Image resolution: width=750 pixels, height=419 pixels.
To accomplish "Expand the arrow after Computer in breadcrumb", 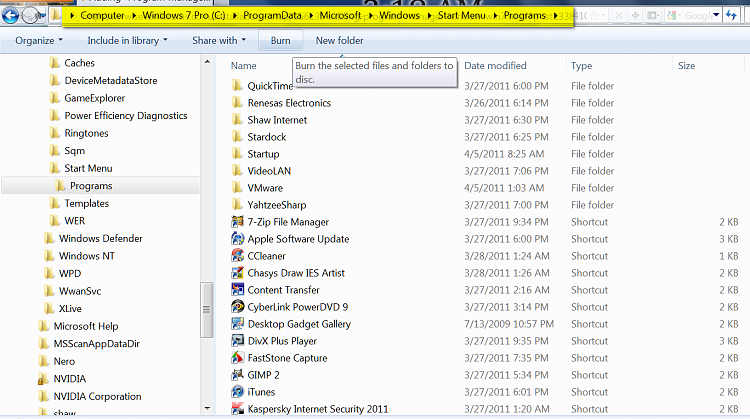I will coord(134,16).
